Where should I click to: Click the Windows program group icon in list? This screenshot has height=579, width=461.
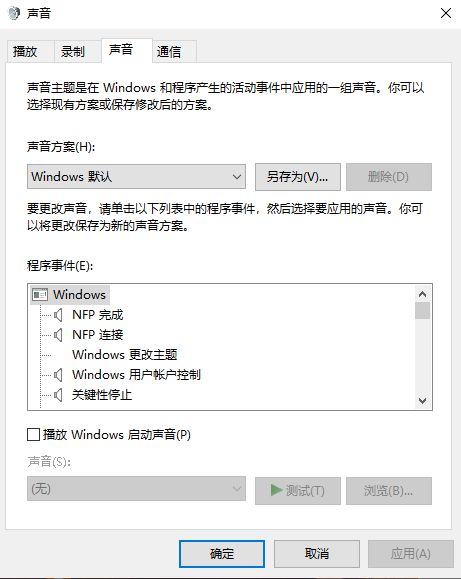(x=40, y=295)
